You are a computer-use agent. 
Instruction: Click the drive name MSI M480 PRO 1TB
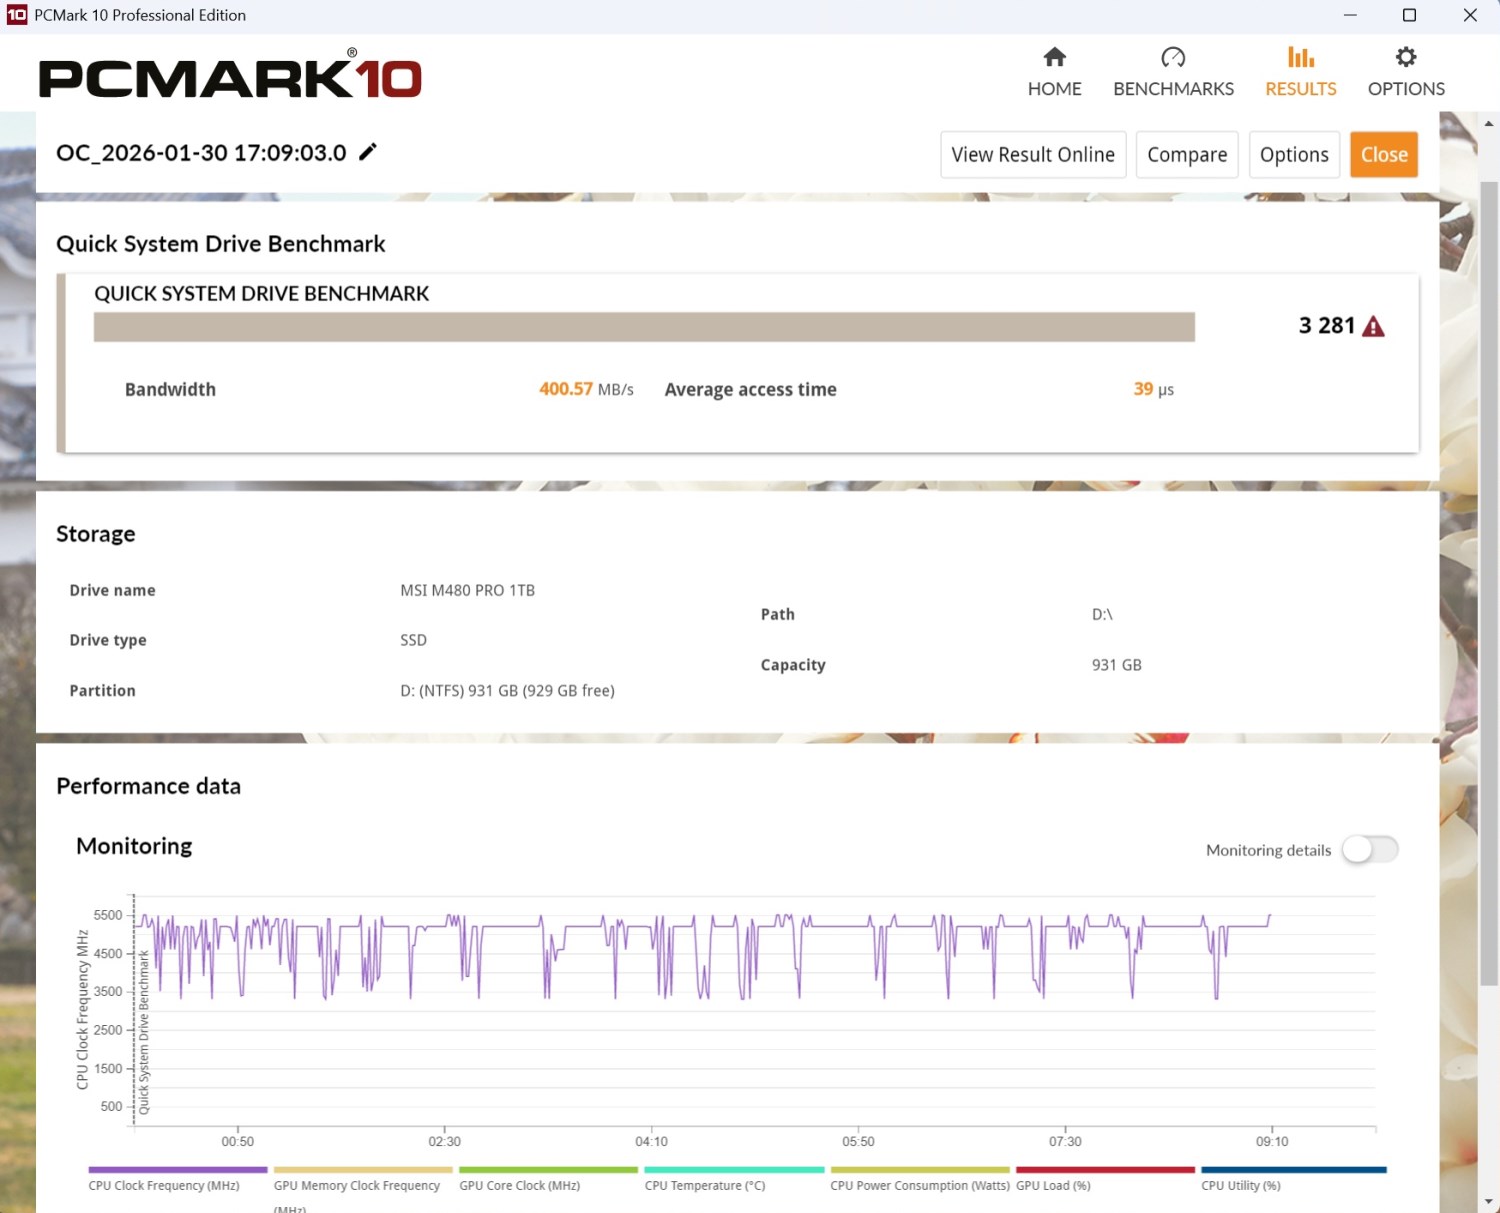pyautogui.click(x=467, y=590)
